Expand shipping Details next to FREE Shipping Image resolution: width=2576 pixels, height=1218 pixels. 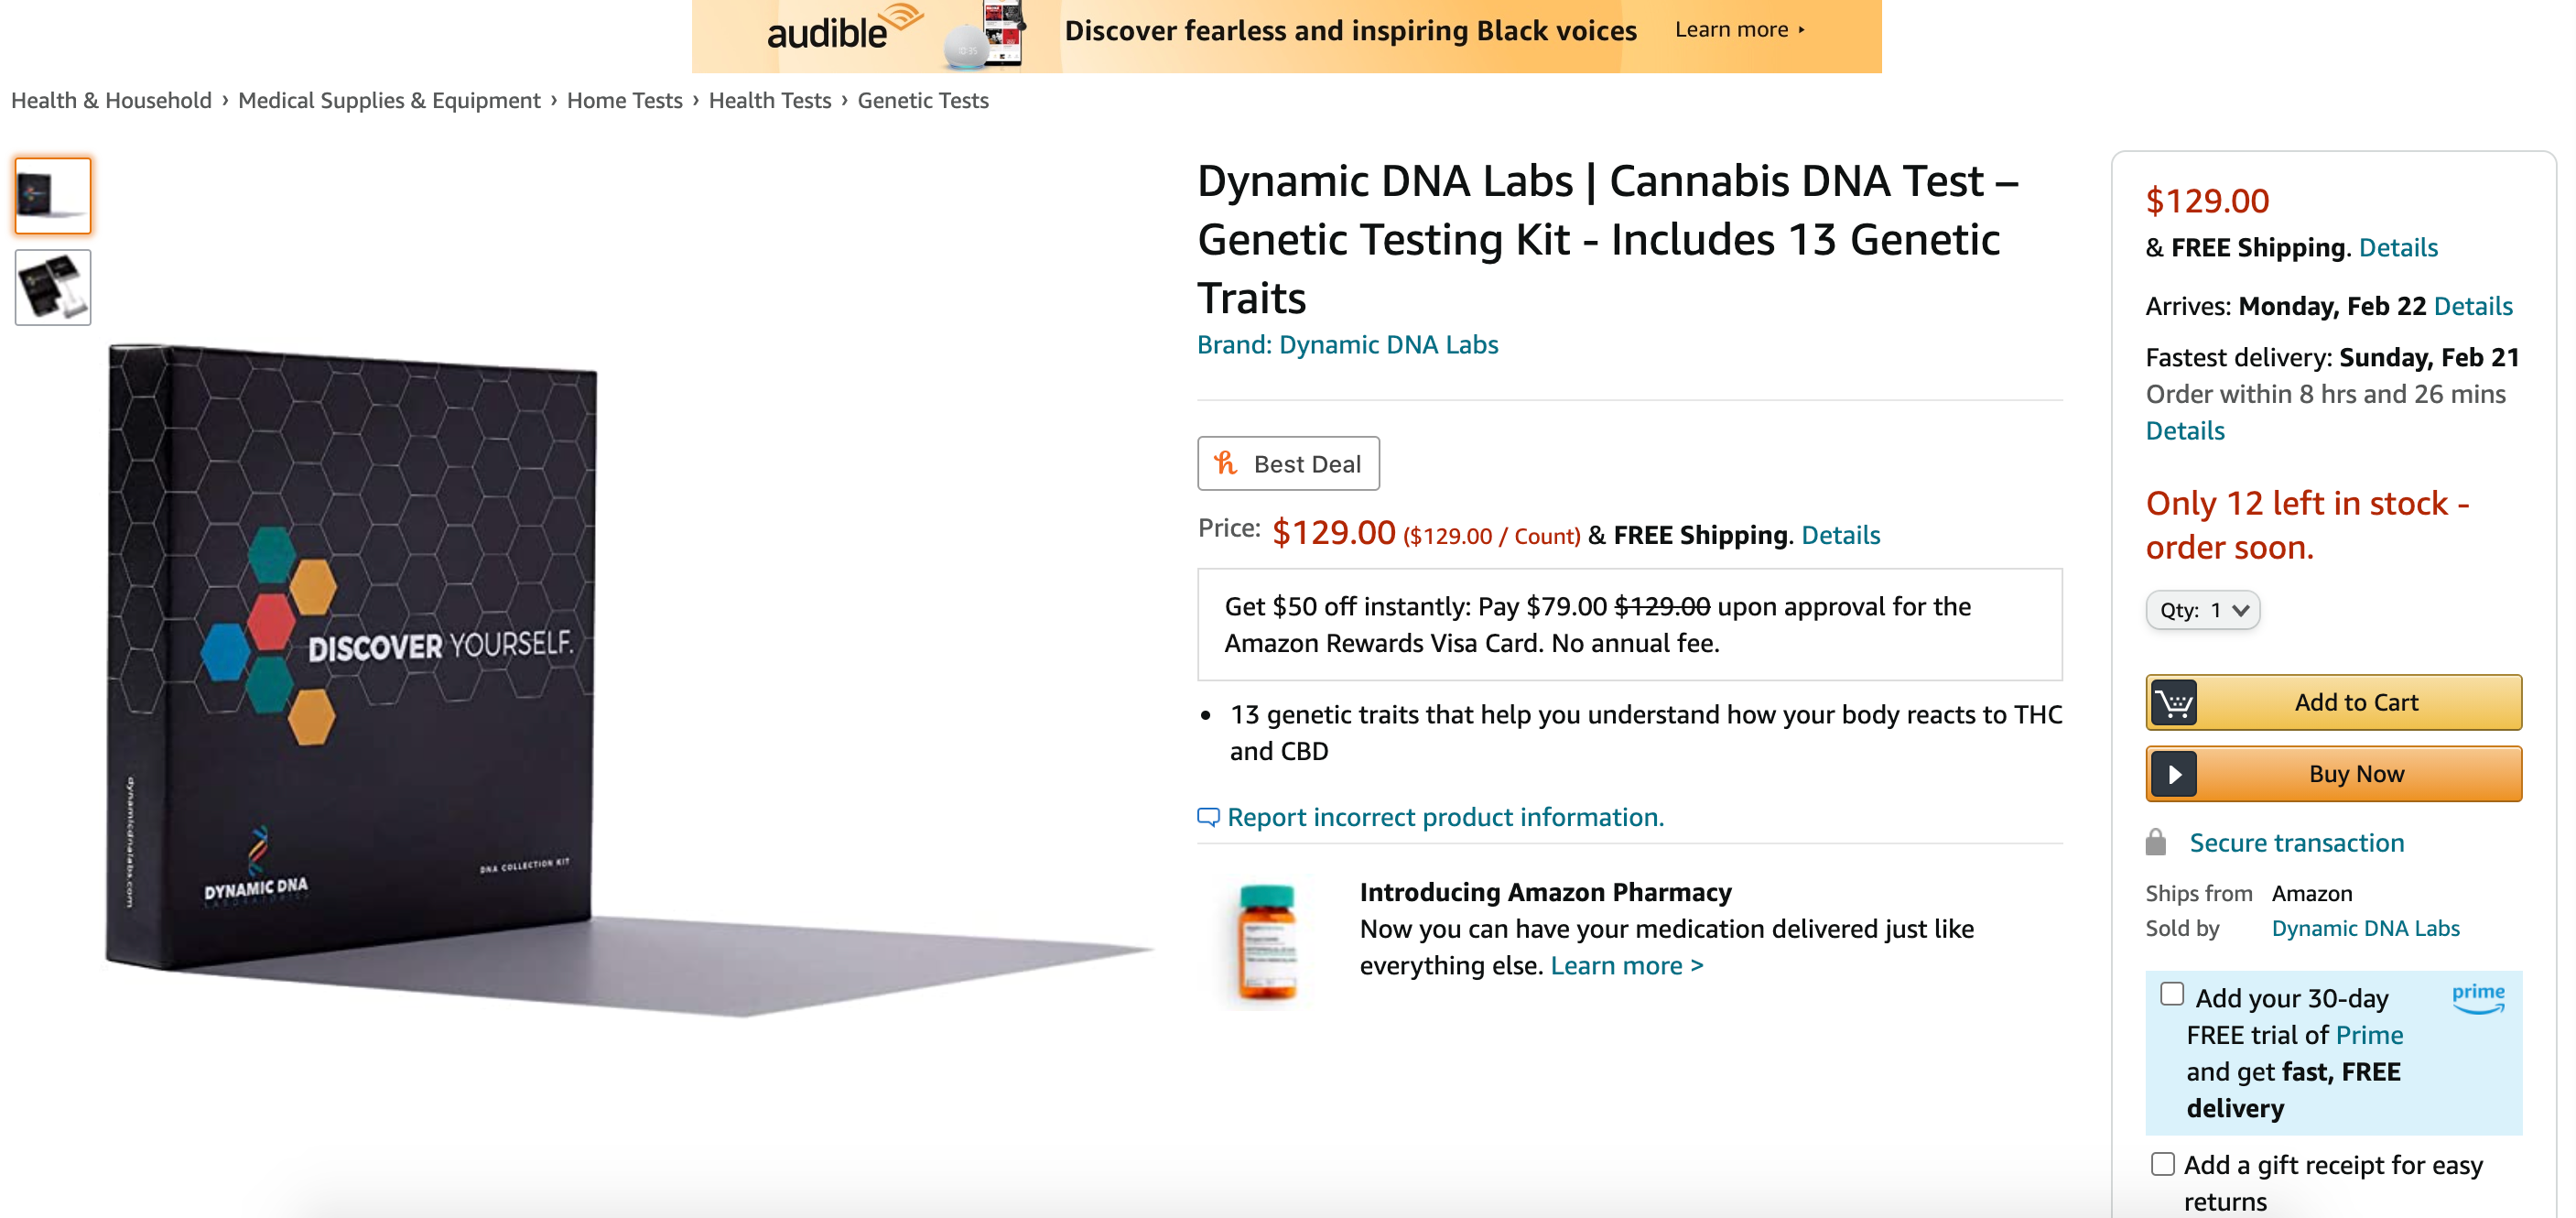pos(1840,535)
